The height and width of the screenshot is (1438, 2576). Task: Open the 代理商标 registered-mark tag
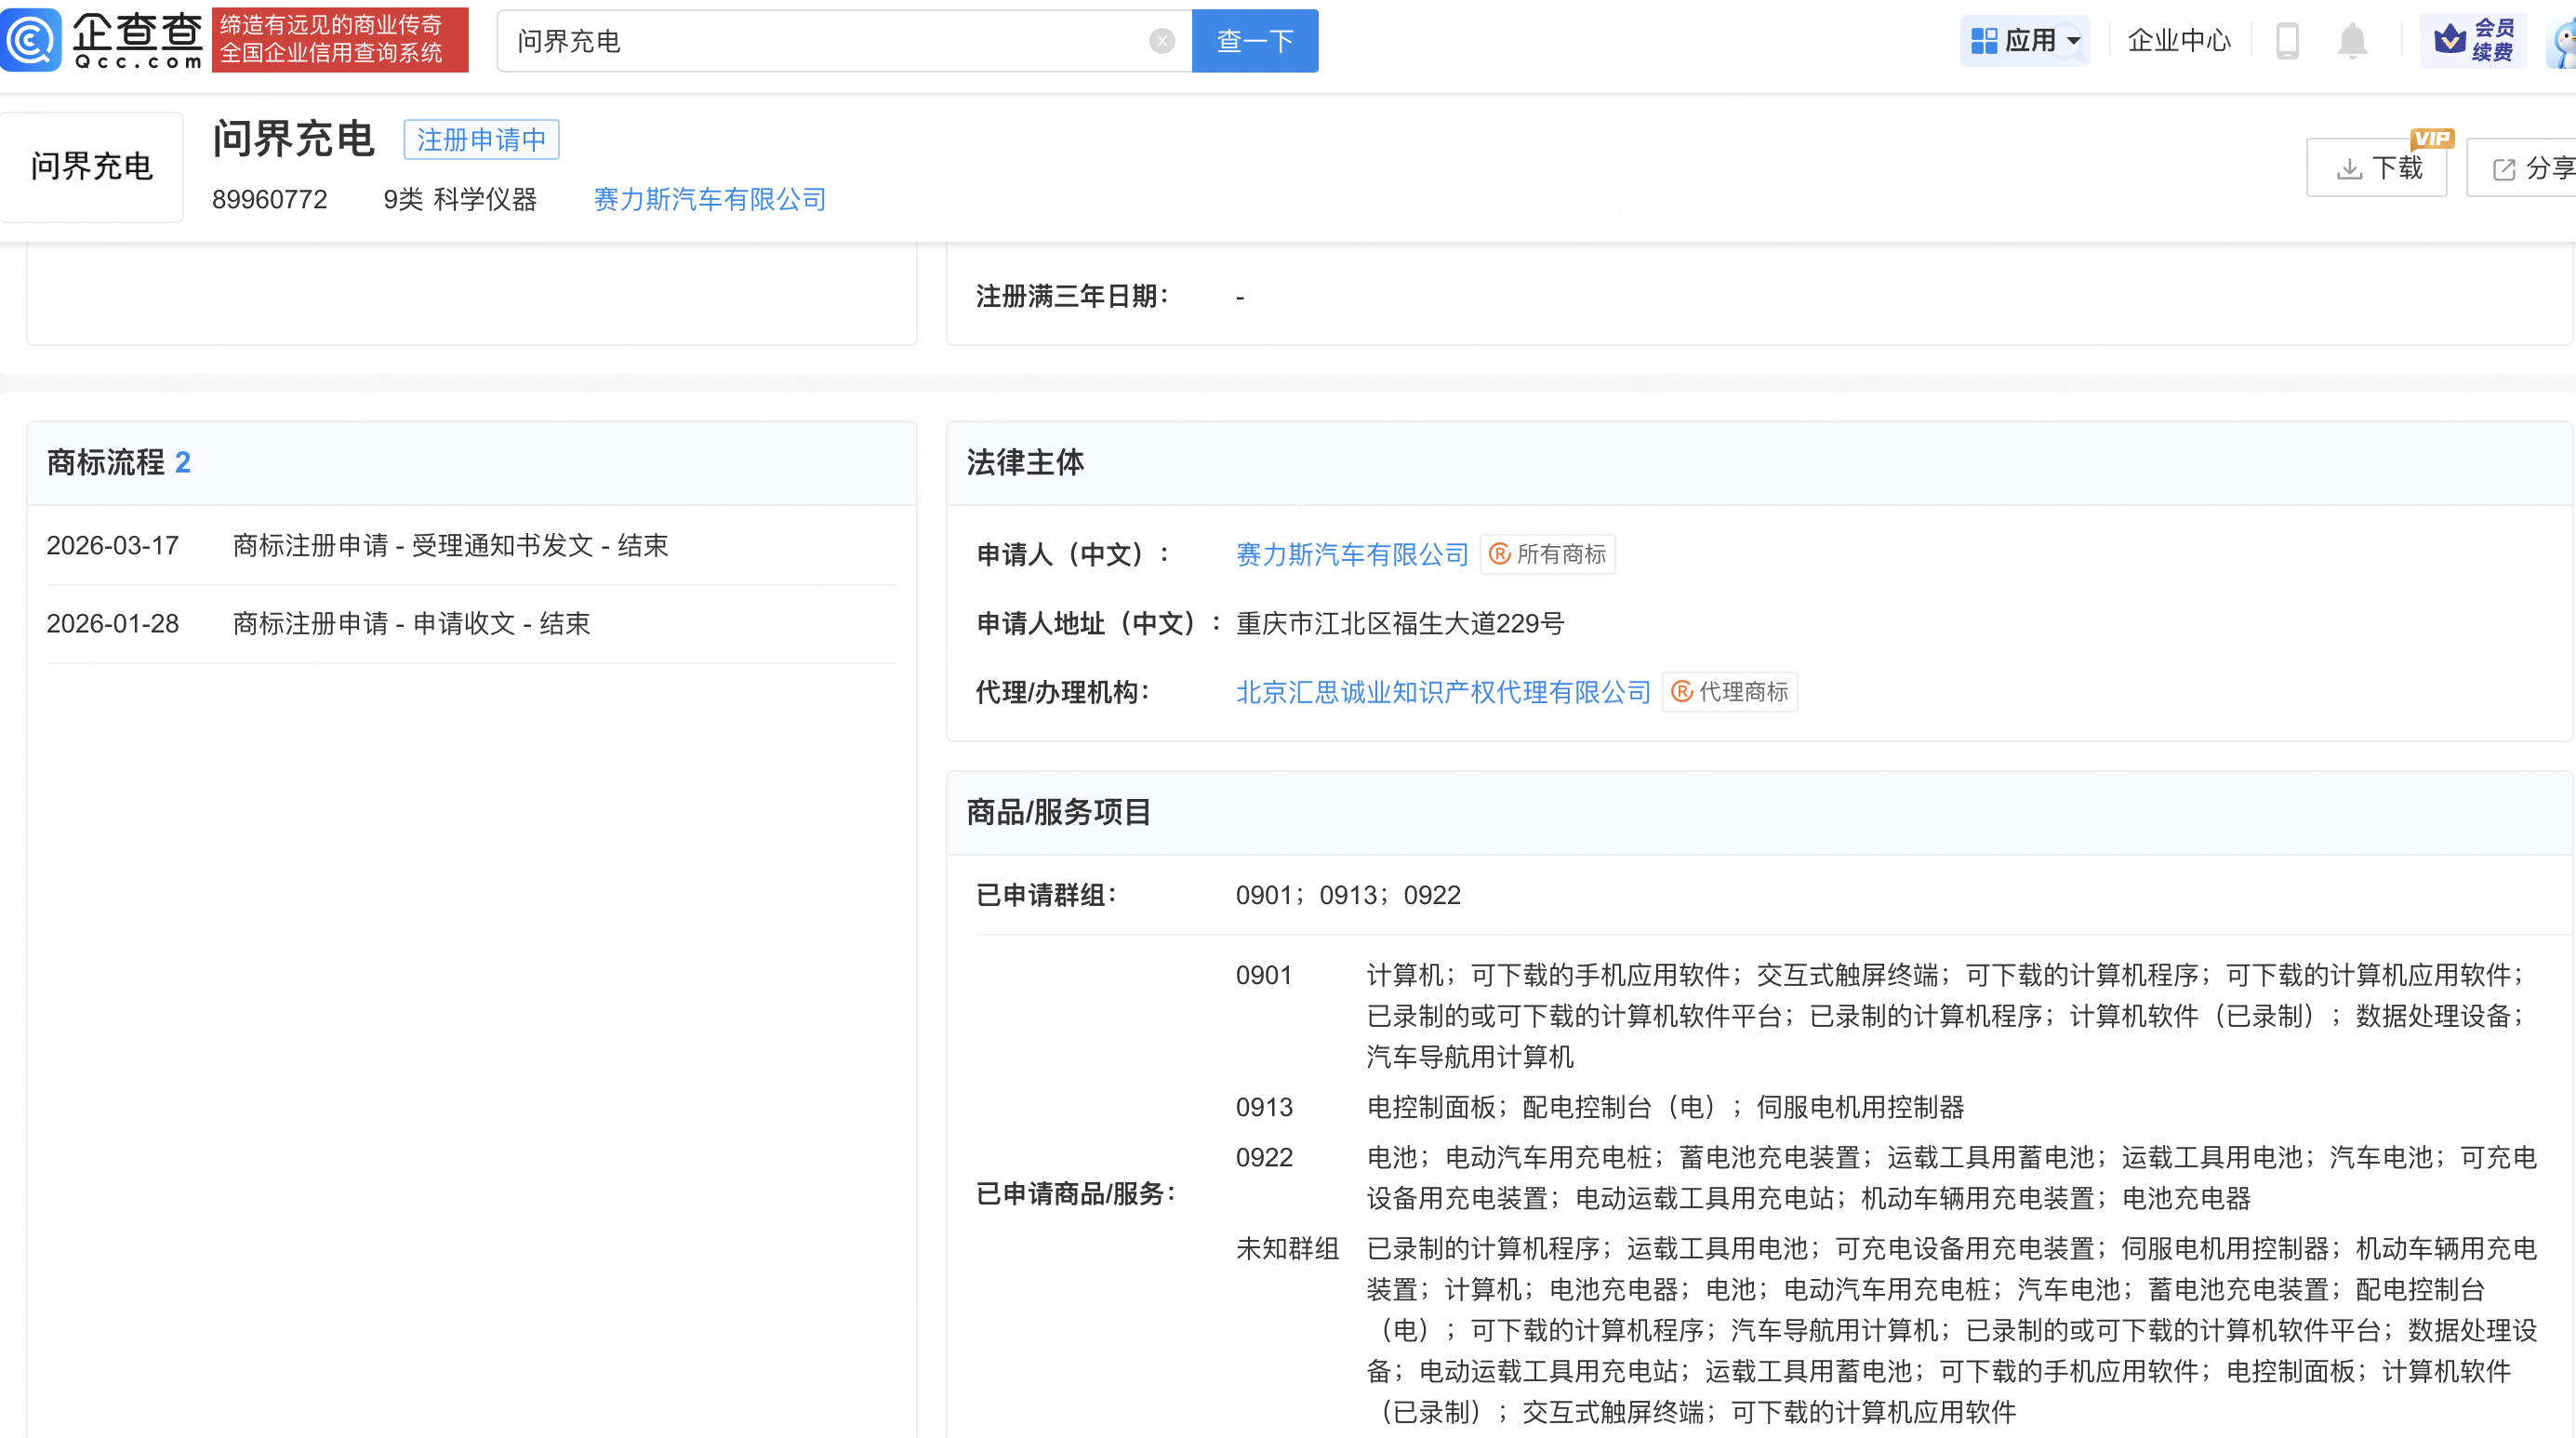(x=1729, y=692)
